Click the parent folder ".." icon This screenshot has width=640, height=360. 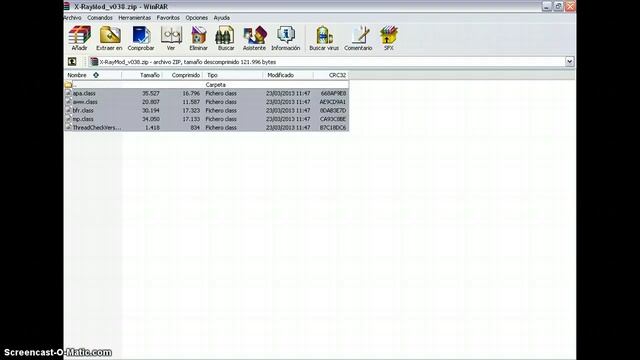tap(68, 84)
